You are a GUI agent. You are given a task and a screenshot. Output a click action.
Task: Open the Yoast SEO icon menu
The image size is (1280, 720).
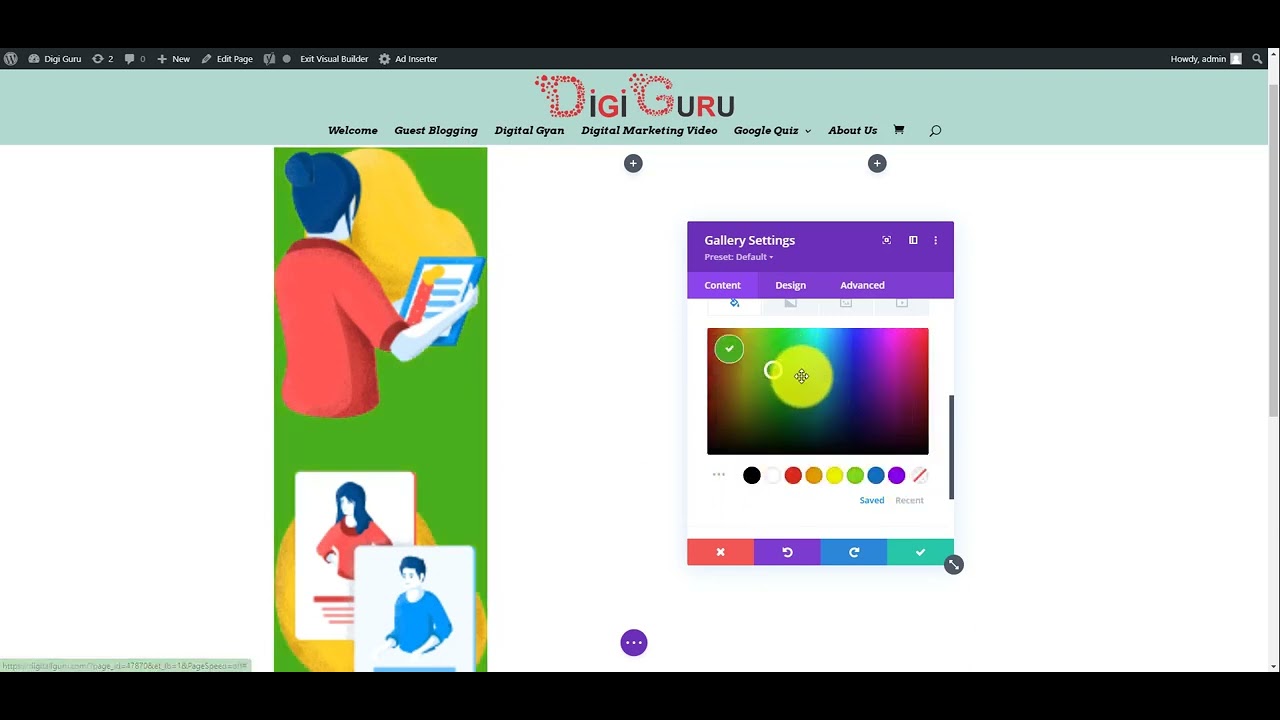tap(269, 59)
